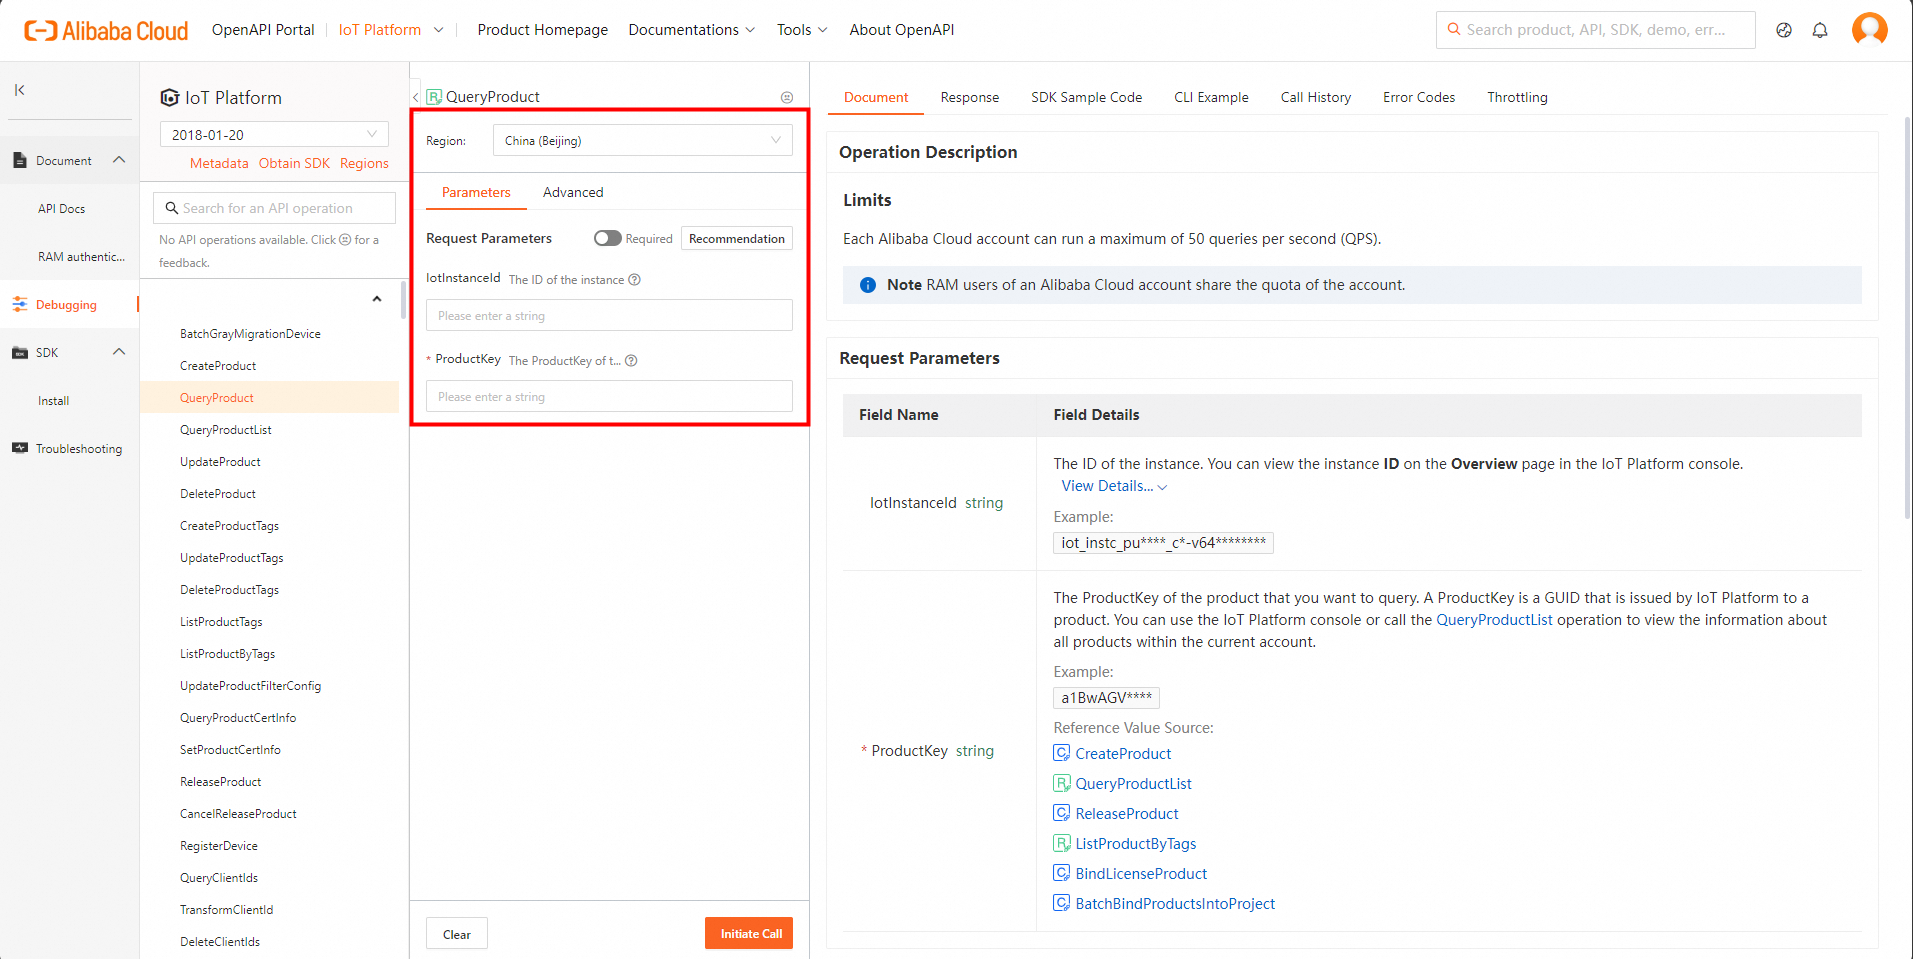Screen dimensions: 1913x959
Task: Open the Throttling tab
Action: click(1517, 97)
